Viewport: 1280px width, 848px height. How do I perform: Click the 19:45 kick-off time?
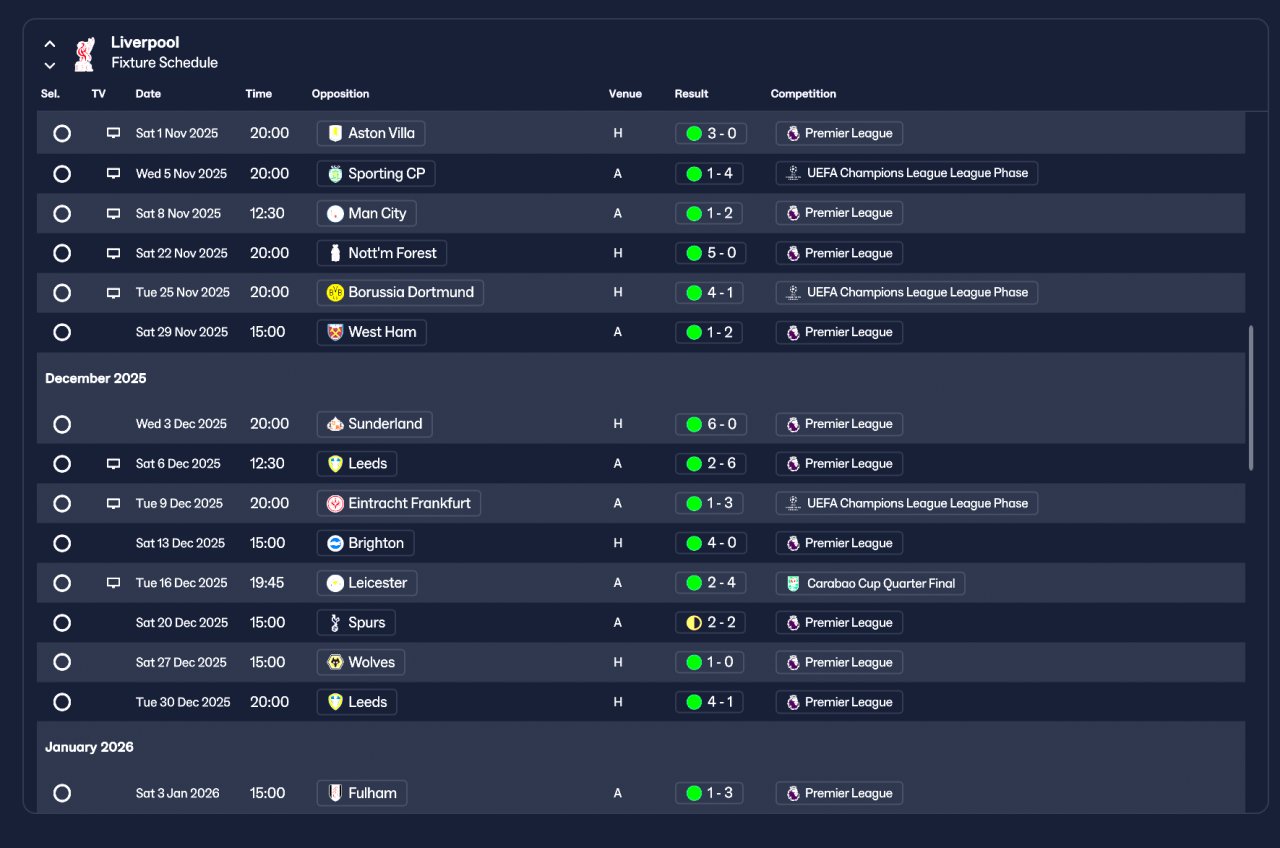tap(267, 583)
